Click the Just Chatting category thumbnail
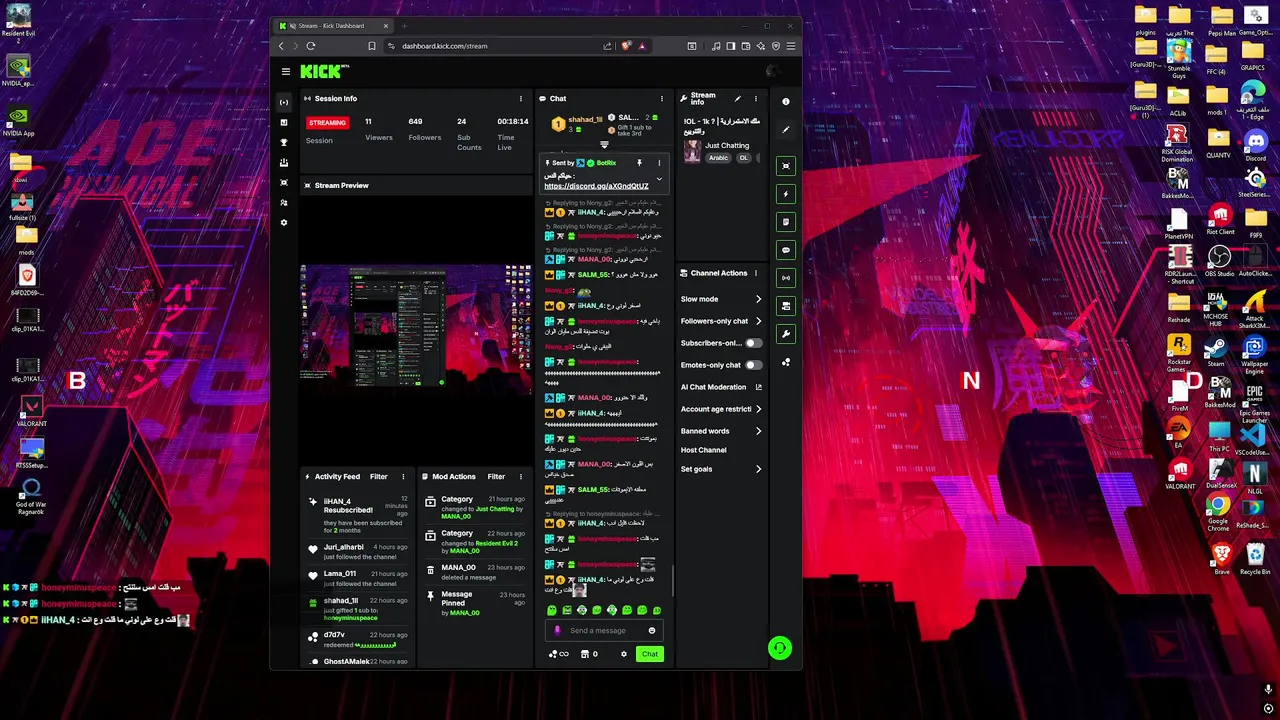The image size is (1280, 720). 692,151
